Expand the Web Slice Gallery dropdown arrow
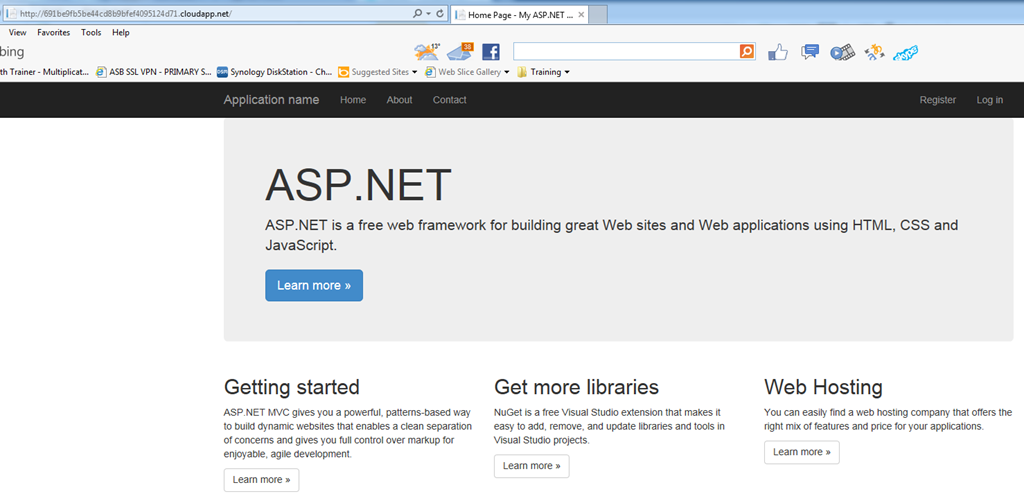Screen dimensions: 1024x494 point(507,73)
